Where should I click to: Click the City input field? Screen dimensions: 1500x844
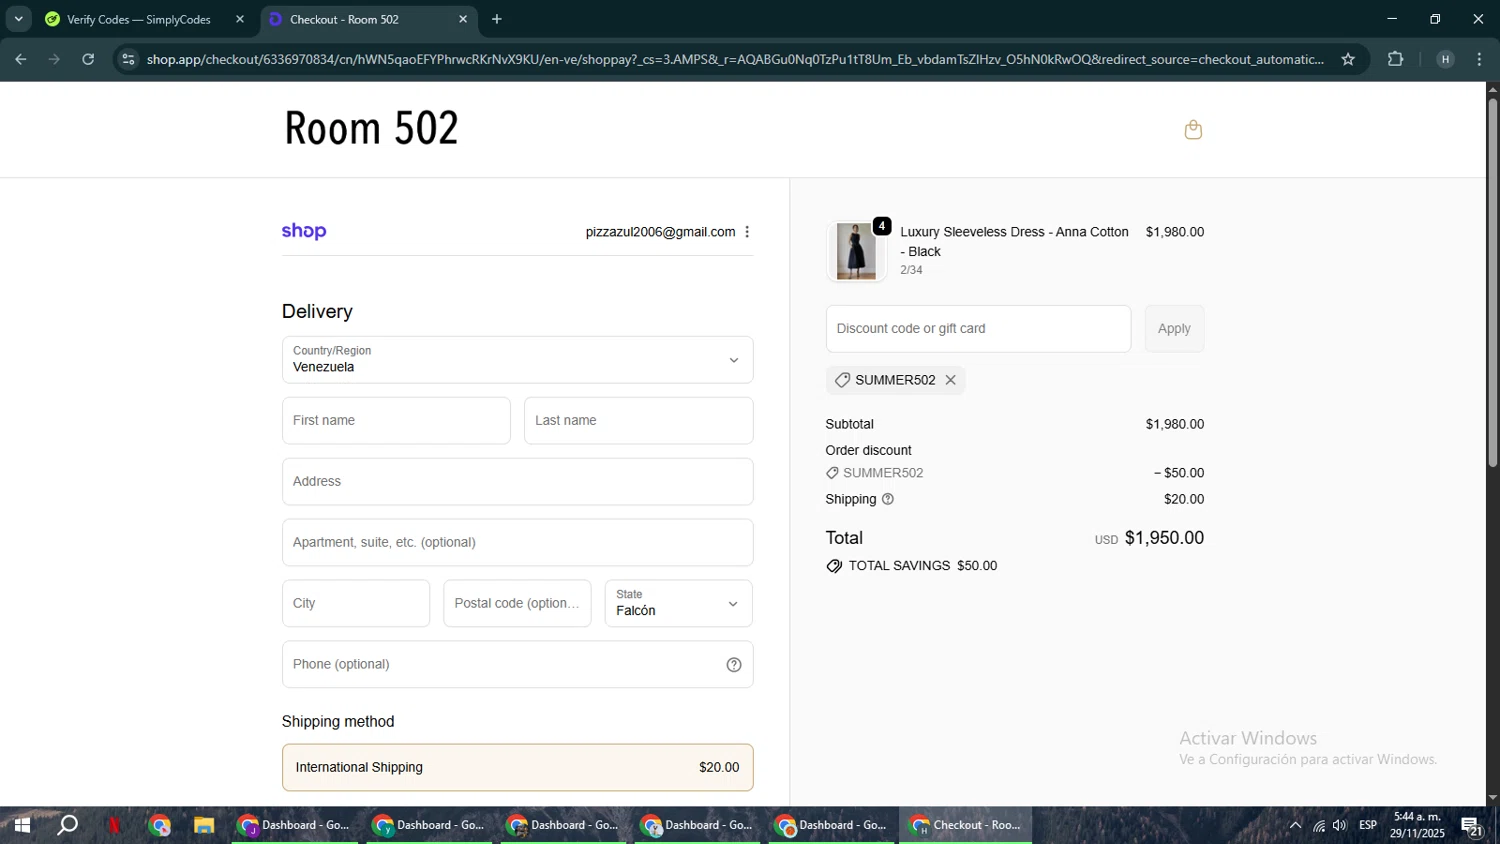356,604
